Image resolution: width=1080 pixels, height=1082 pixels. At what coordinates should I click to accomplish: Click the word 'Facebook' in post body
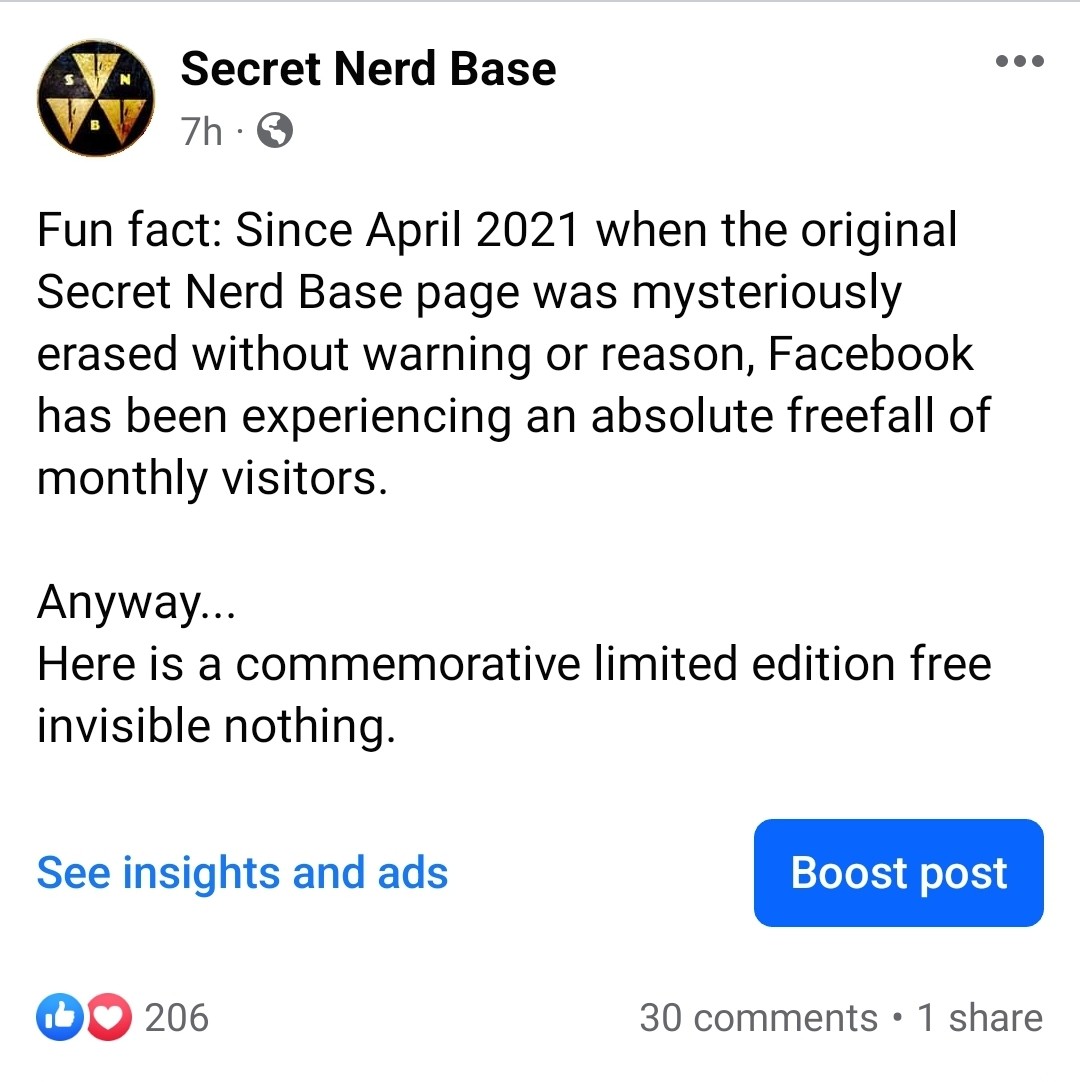coord(869,354)
